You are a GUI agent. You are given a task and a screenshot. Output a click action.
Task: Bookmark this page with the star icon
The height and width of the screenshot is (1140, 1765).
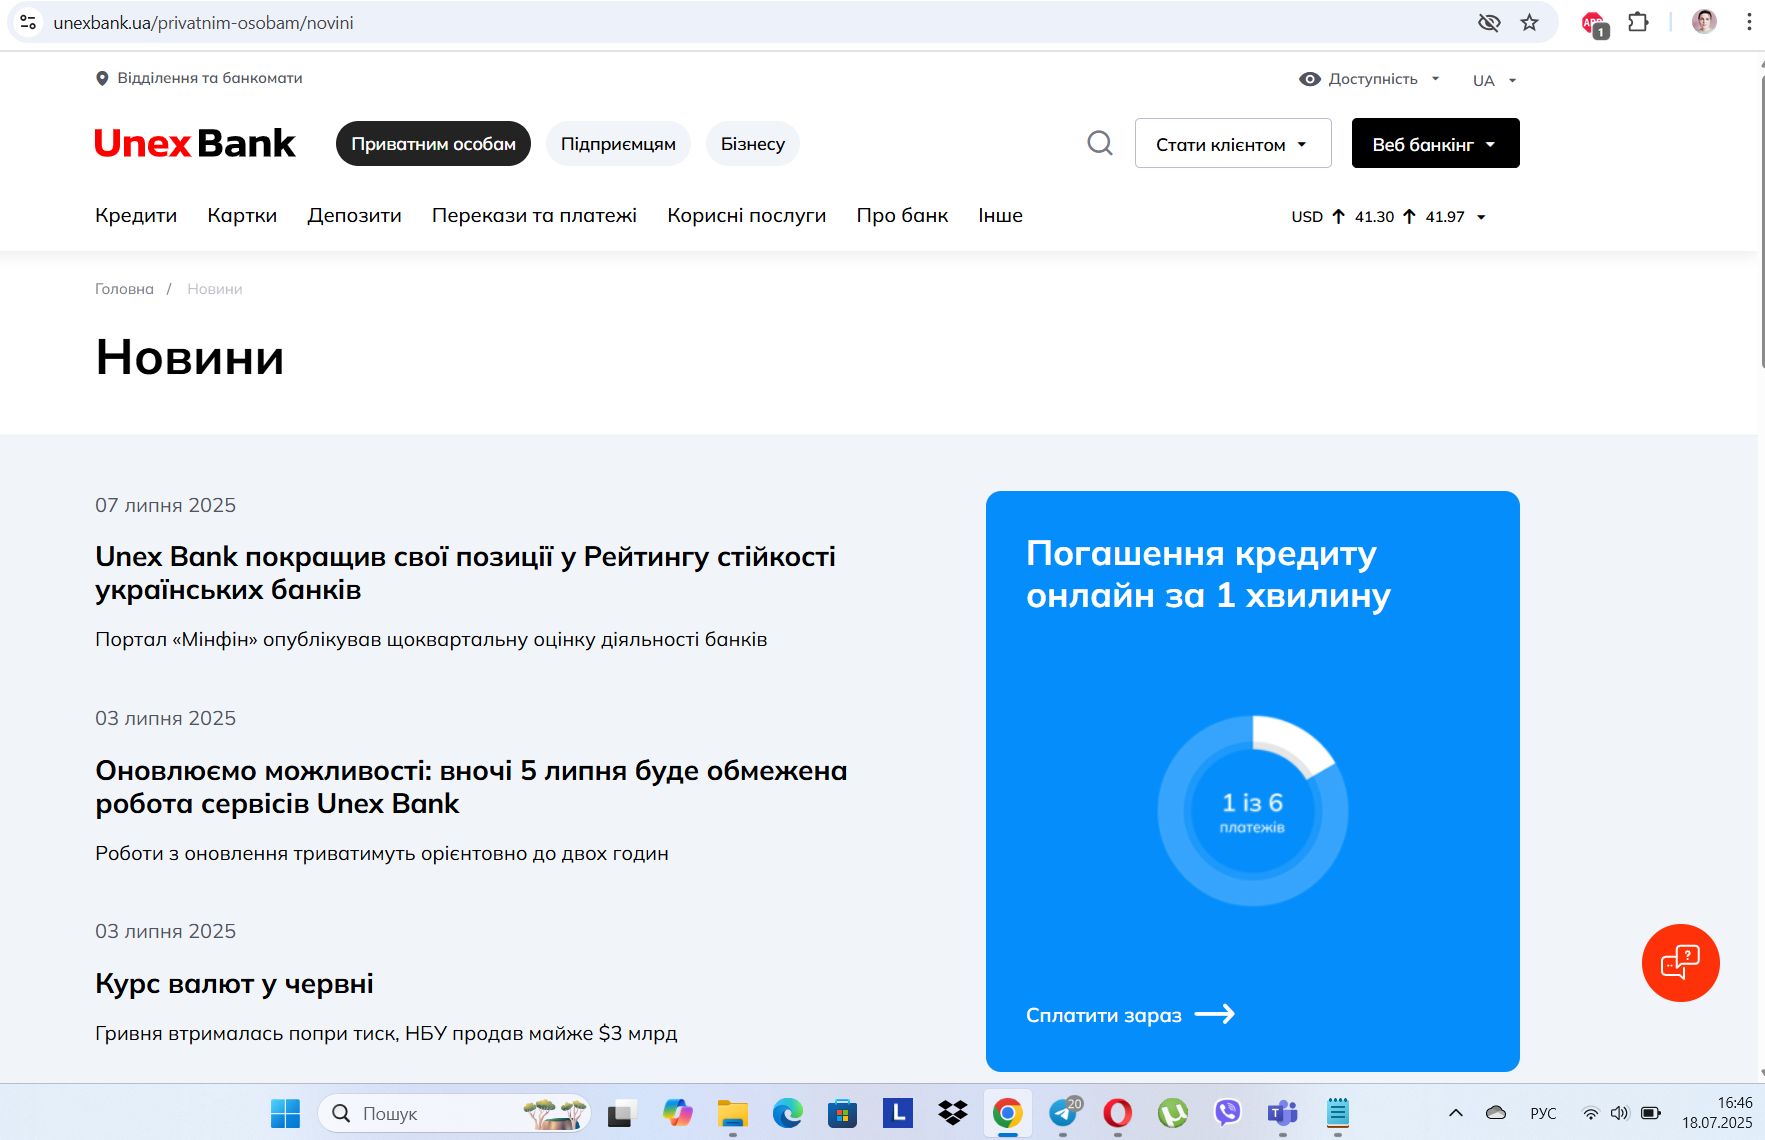point(1529,22)
